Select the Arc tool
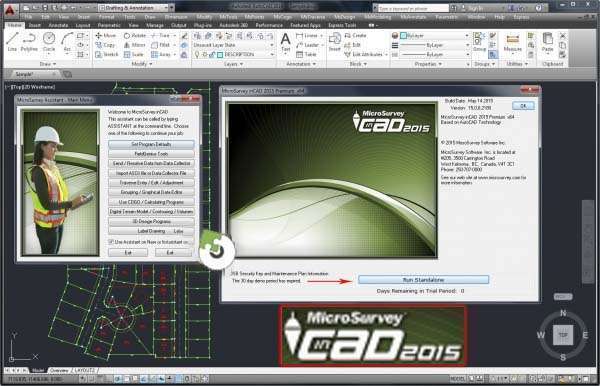Viewport: 600px width, 386px height. pyautogui.click(x=67, y=42)
